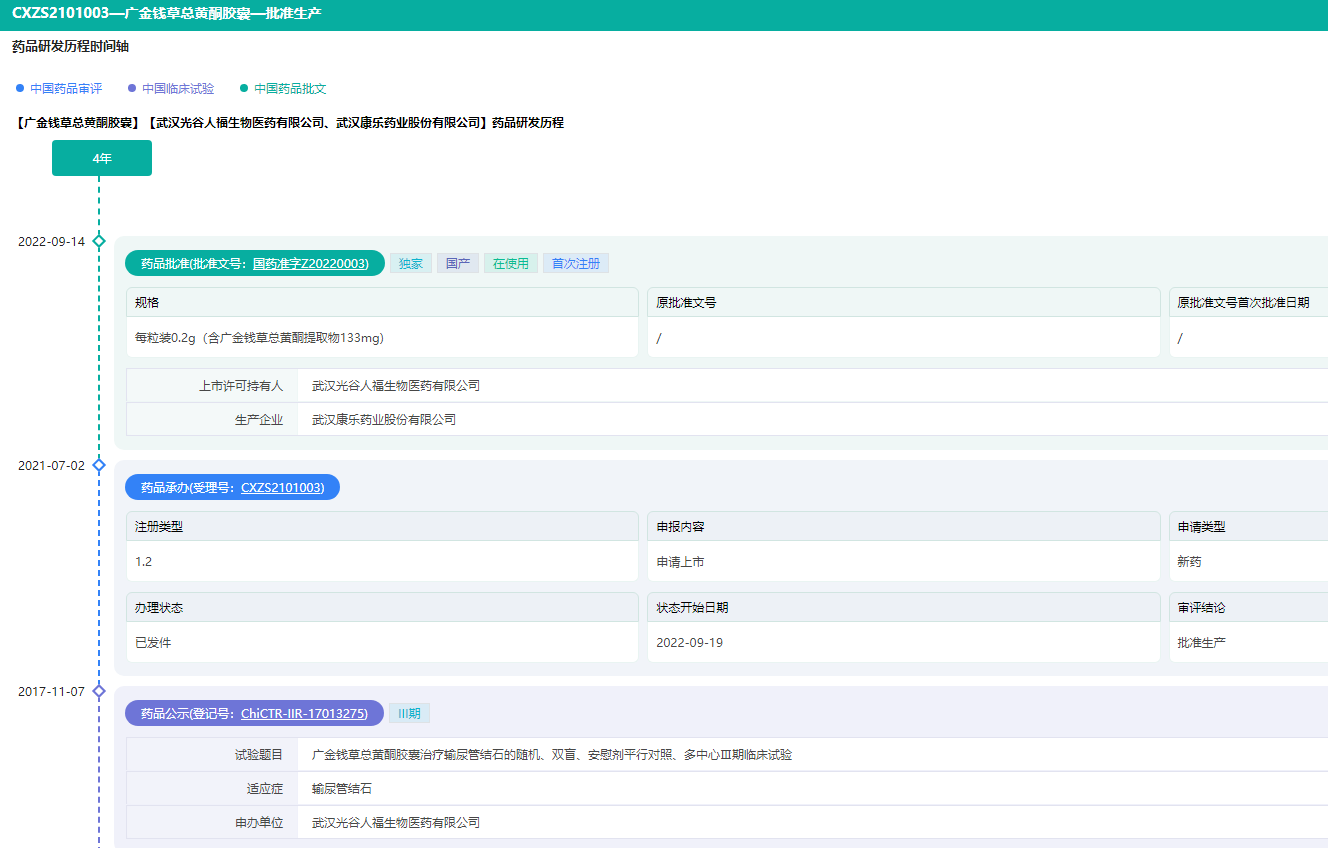Open acceptance number CXZS2101003 link

coord(282,488)
